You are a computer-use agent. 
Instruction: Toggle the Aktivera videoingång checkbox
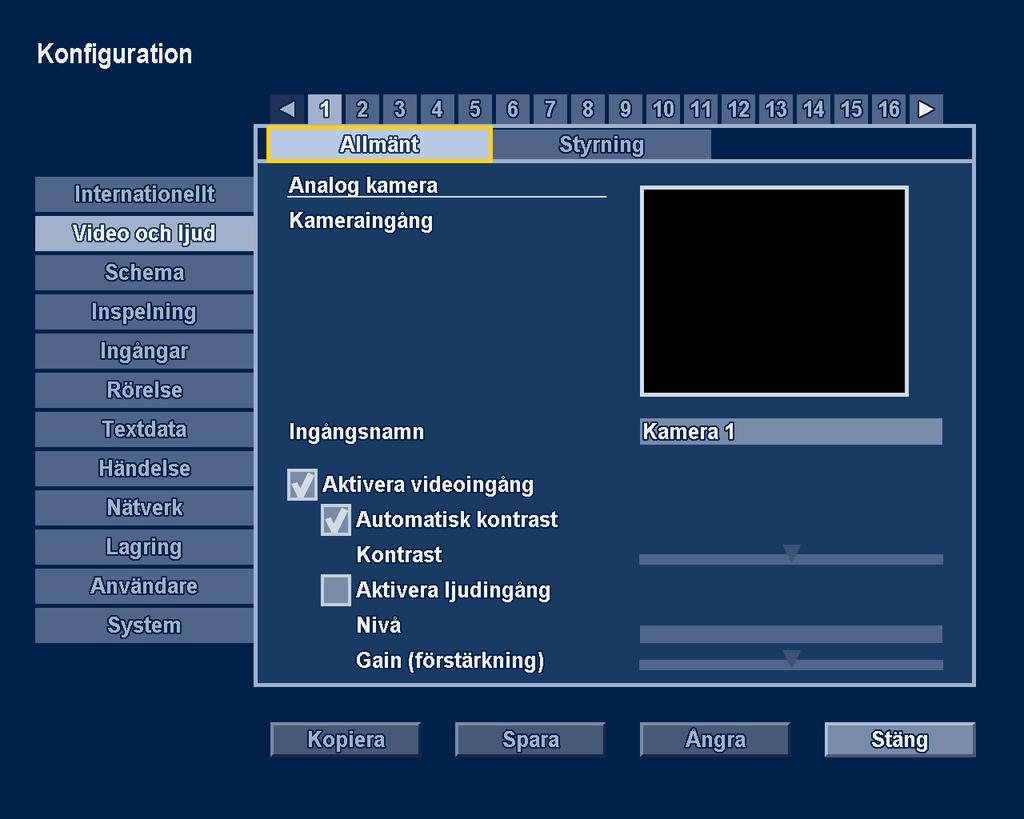(x=302, y=485)
